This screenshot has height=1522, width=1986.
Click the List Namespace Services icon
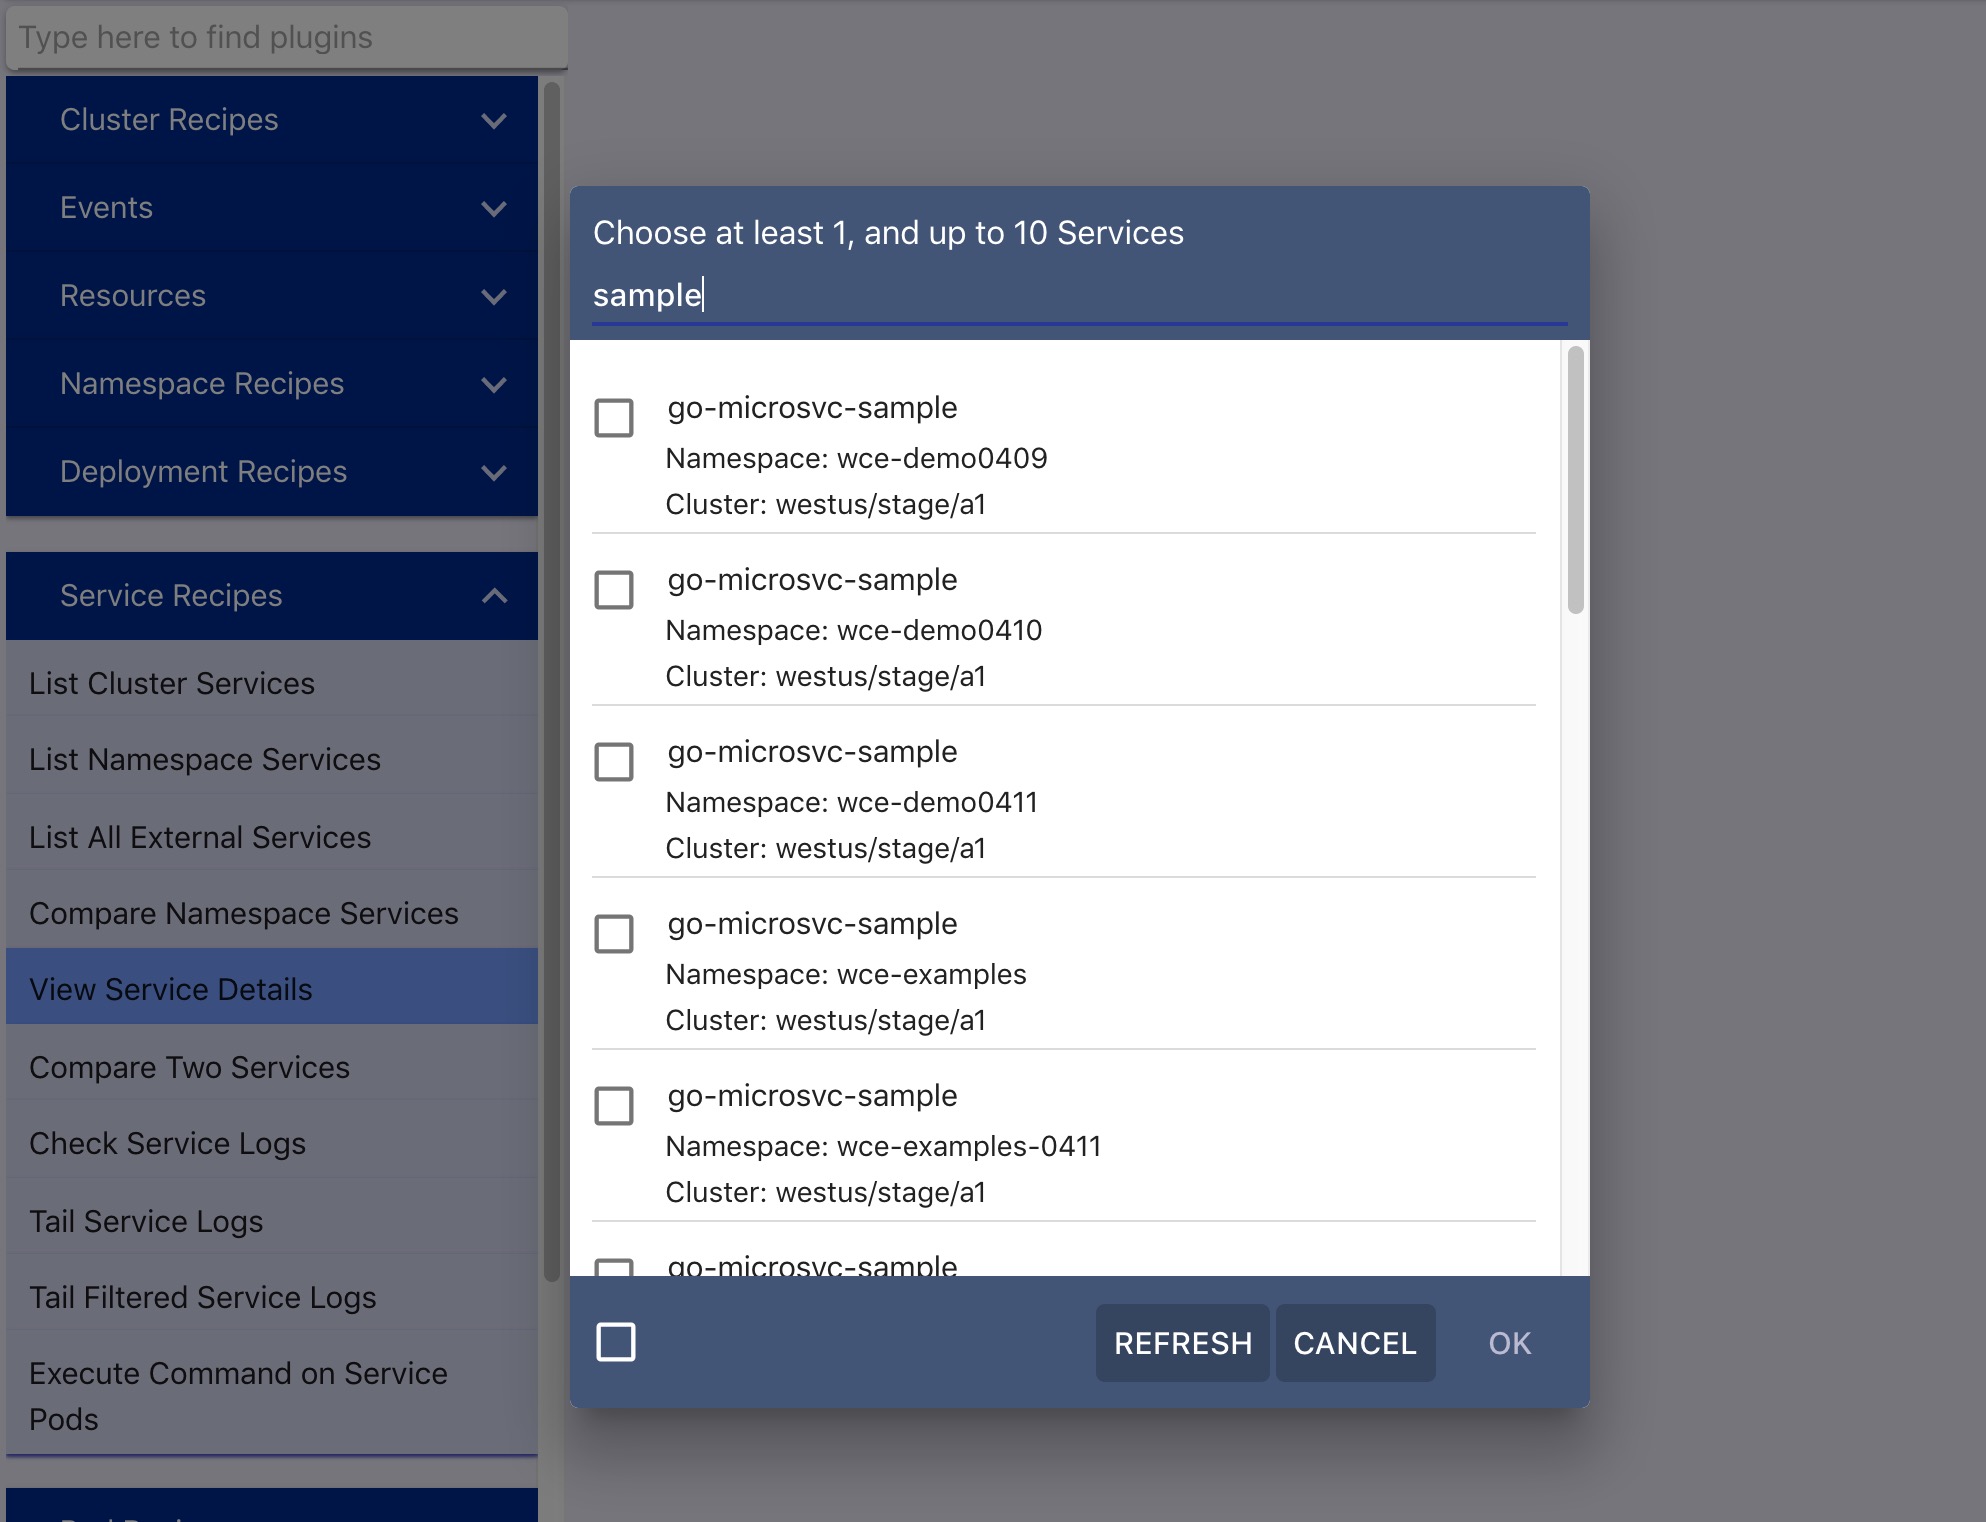click(203, 759)
